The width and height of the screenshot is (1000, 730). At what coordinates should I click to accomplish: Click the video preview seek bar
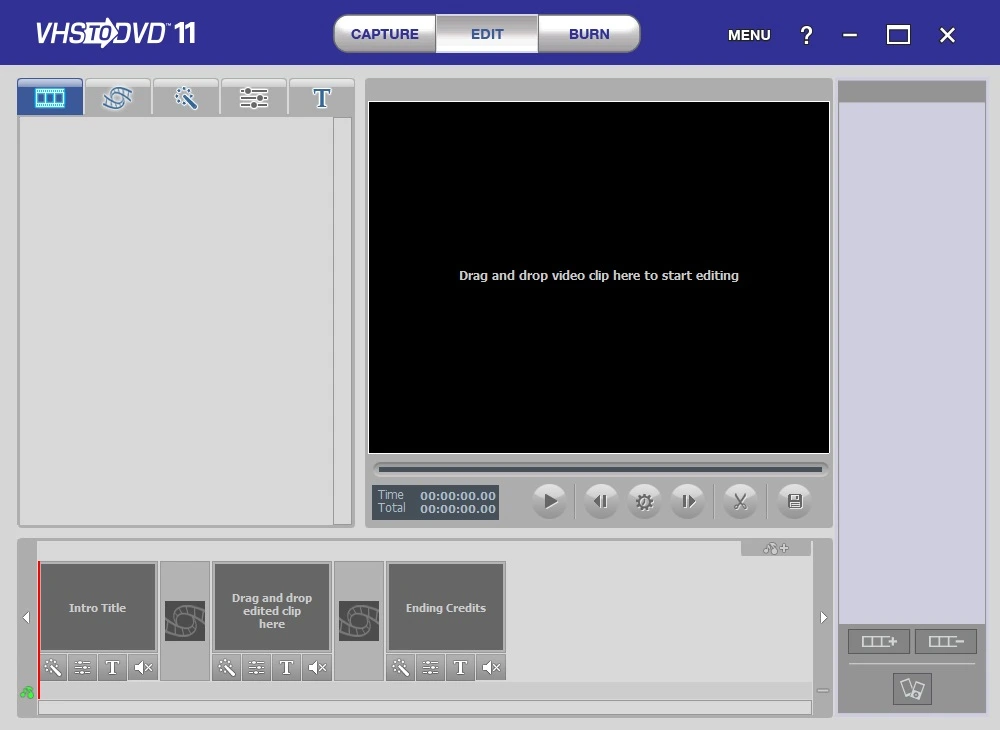tap(600, 469)
